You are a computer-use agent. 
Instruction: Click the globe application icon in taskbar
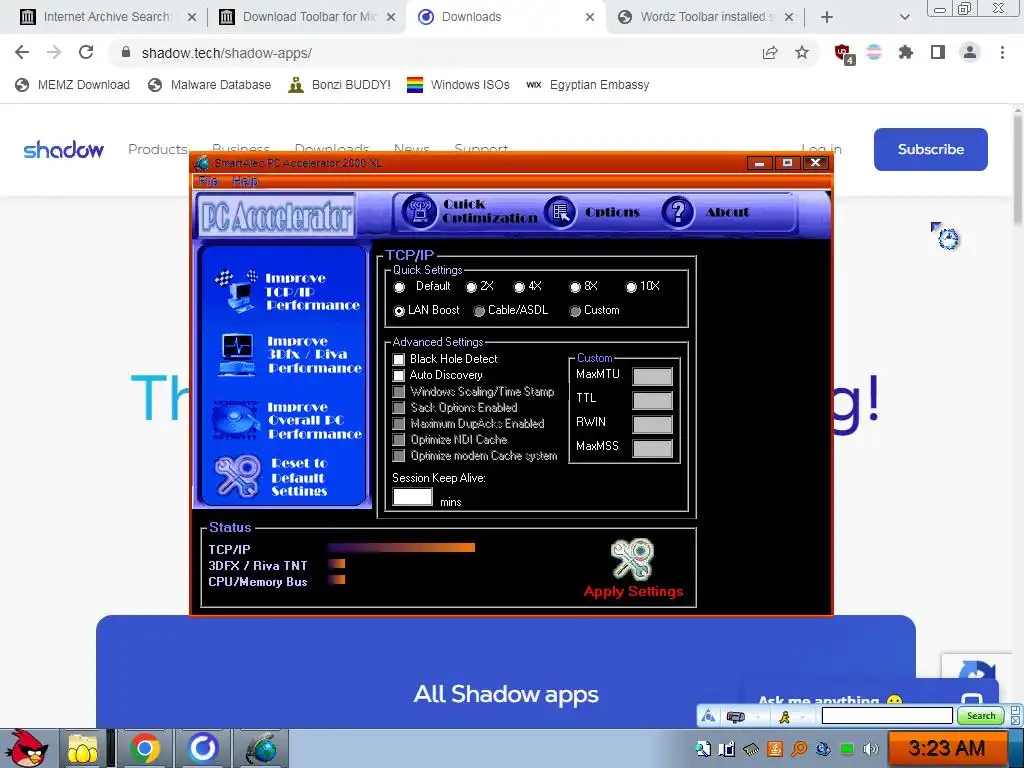(x=261, y=748)
